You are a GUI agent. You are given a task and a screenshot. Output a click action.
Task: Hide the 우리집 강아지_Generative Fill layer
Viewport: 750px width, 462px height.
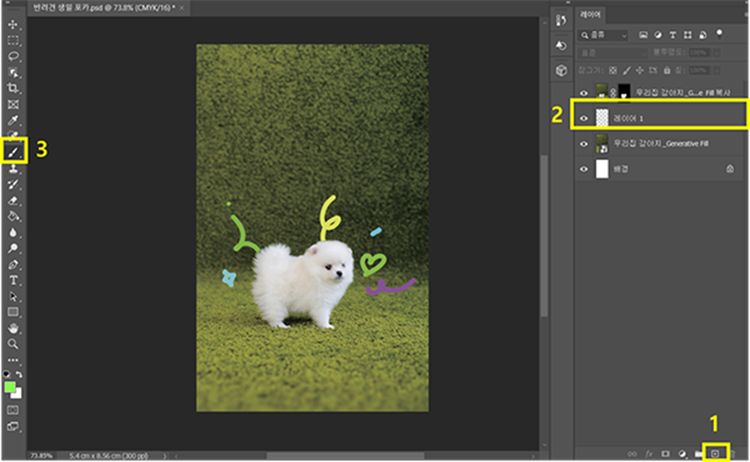tap(586, 143)
